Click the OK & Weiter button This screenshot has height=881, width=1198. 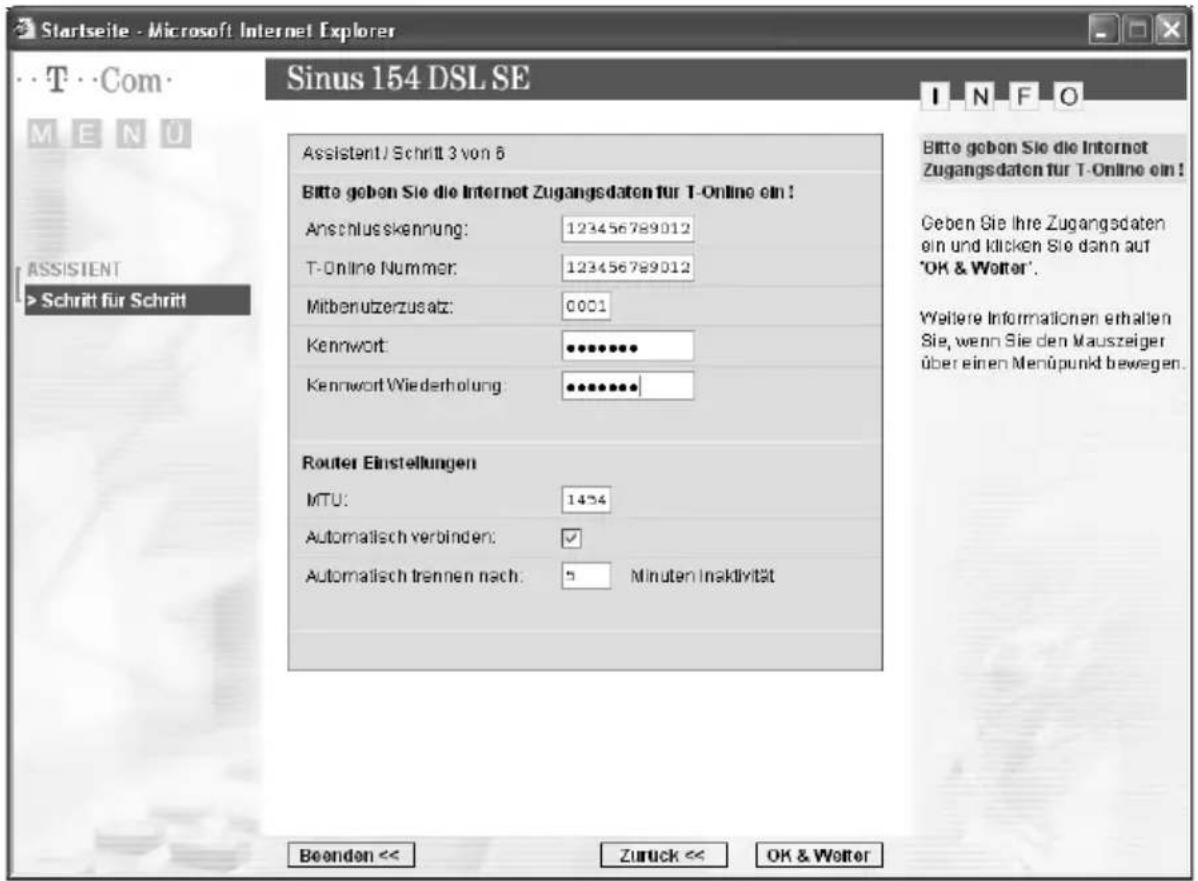[819, 855]
